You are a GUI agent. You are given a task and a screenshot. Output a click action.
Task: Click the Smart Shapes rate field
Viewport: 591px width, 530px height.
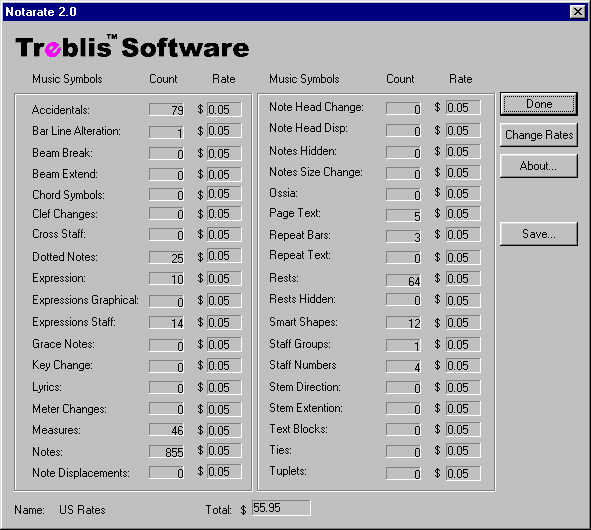[463, 323]
